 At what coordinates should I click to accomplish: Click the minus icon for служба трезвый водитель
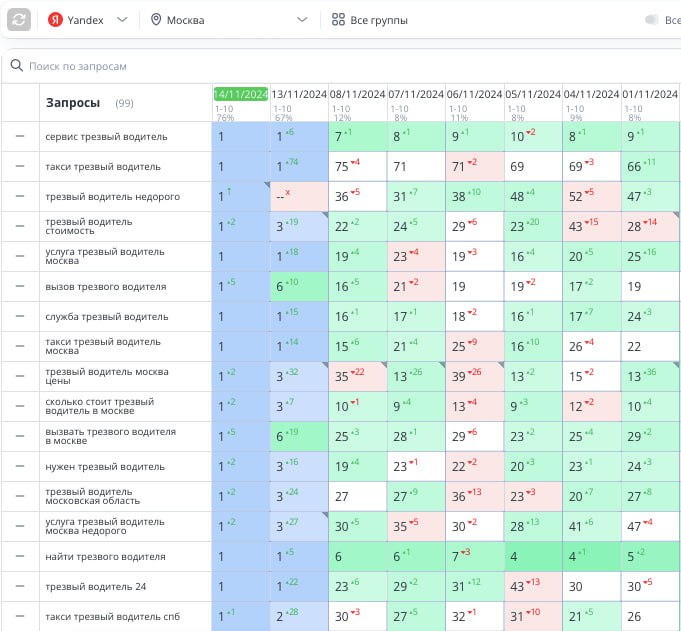[20, 316]
